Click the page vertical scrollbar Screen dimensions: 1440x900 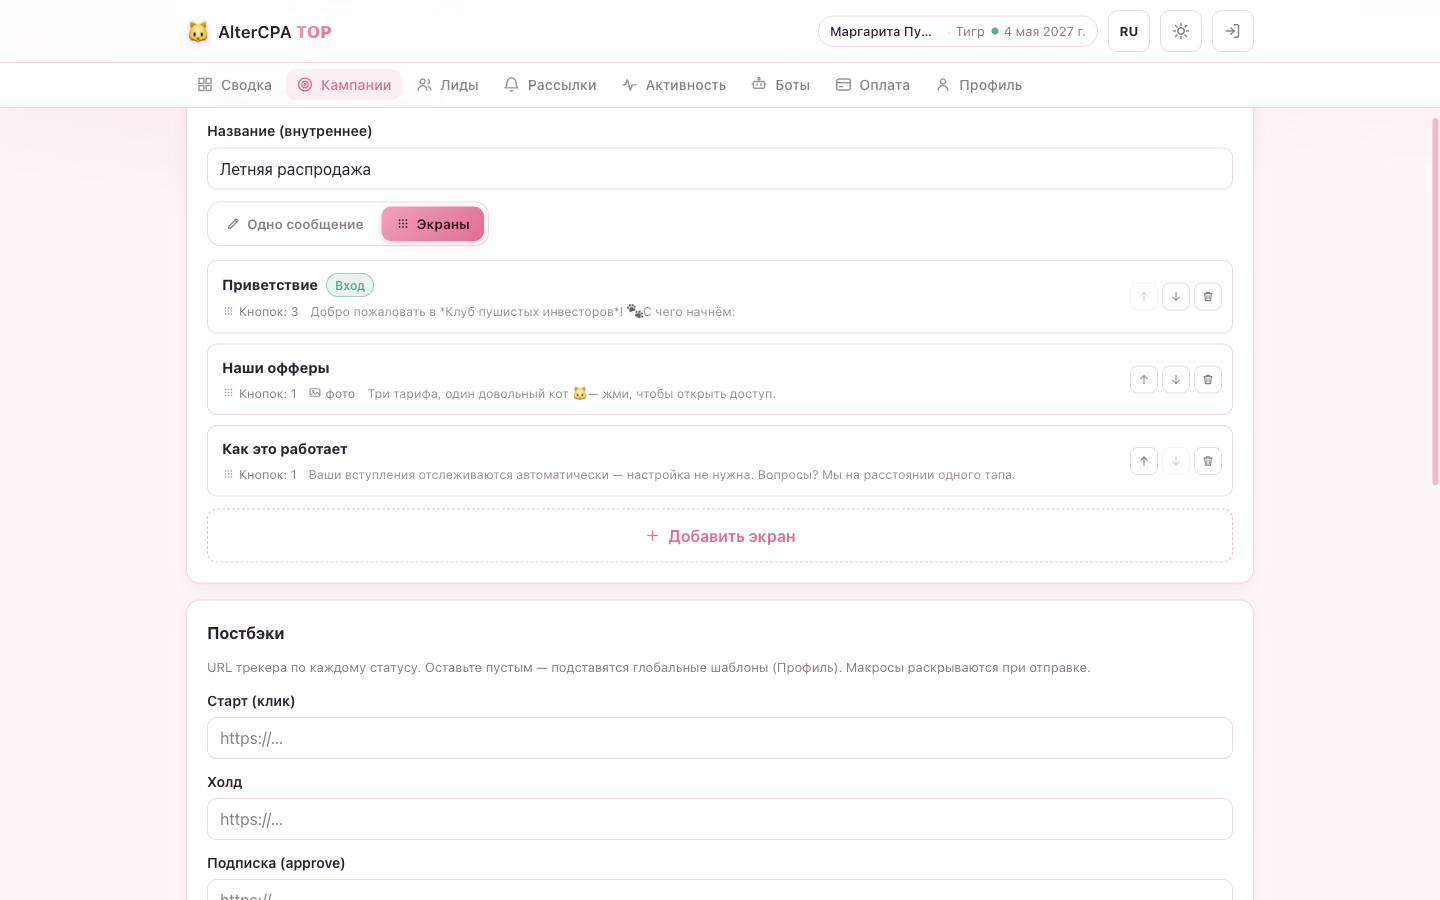pos(1435,300)
